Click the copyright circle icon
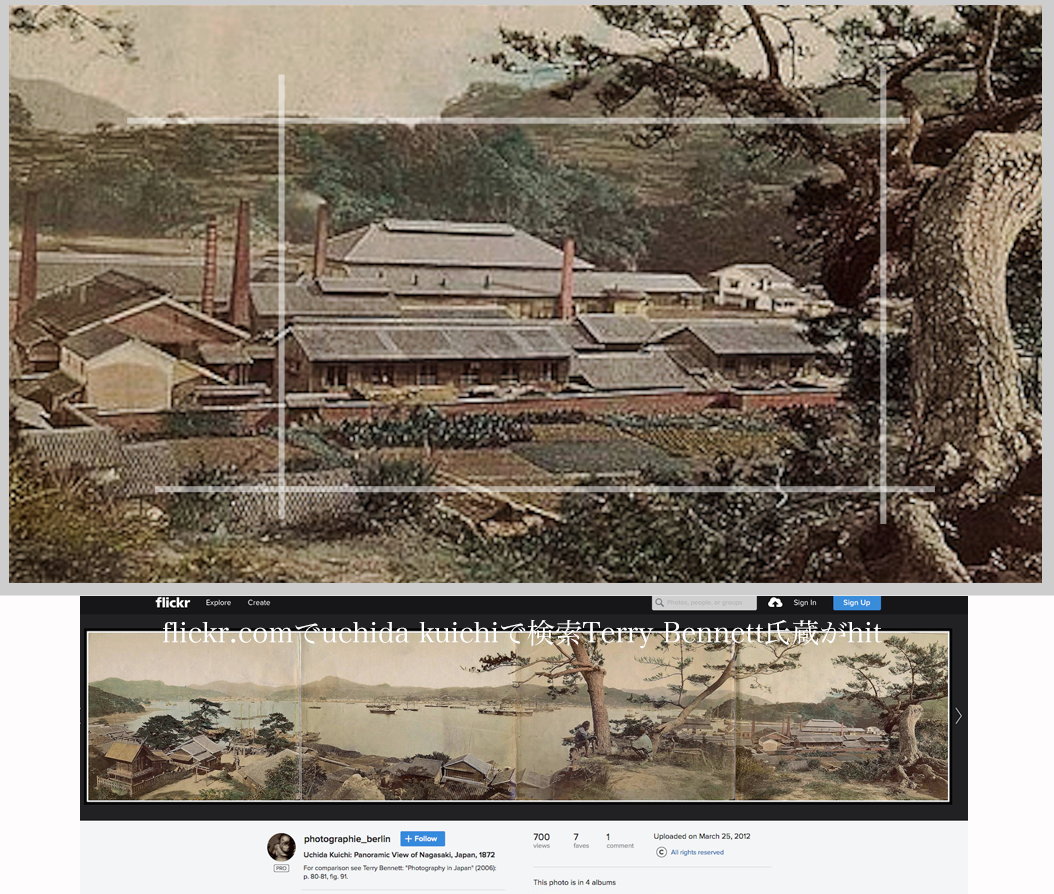Screen dimensions: 1054x894 [x=661, y=852]
